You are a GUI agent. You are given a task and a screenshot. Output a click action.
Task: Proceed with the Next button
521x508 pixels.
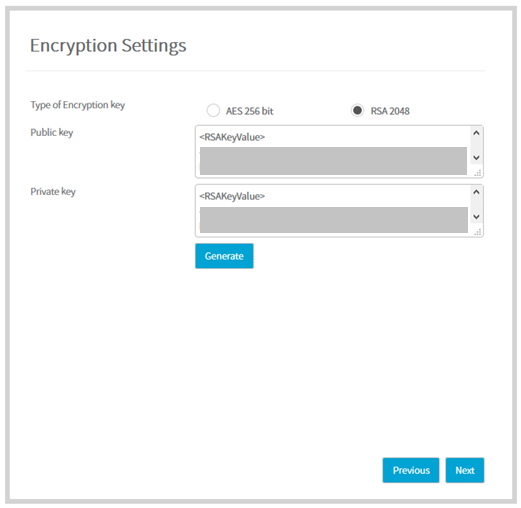[465, 470]
